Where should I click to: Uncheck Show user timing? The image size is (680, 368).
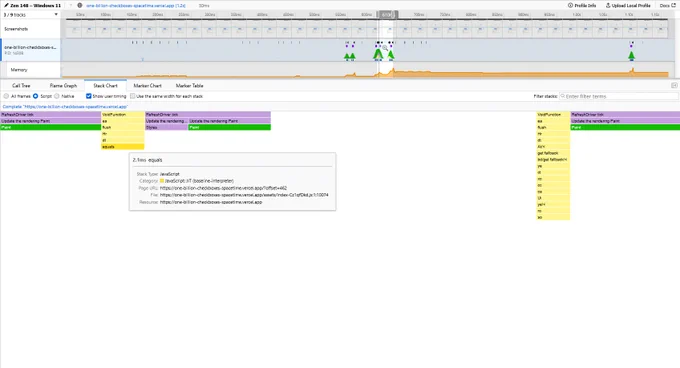tap(88, 96)
